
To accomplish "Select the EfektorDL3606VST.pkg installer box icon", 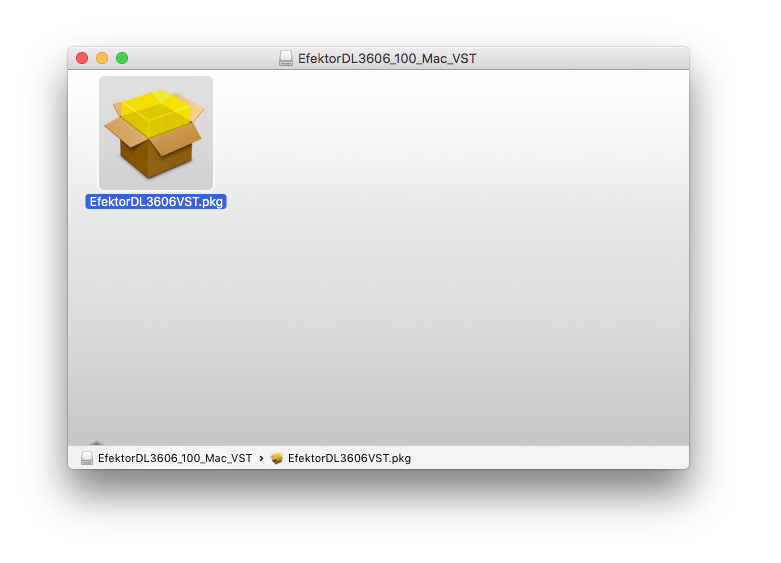I will click(x=156, y=133).
